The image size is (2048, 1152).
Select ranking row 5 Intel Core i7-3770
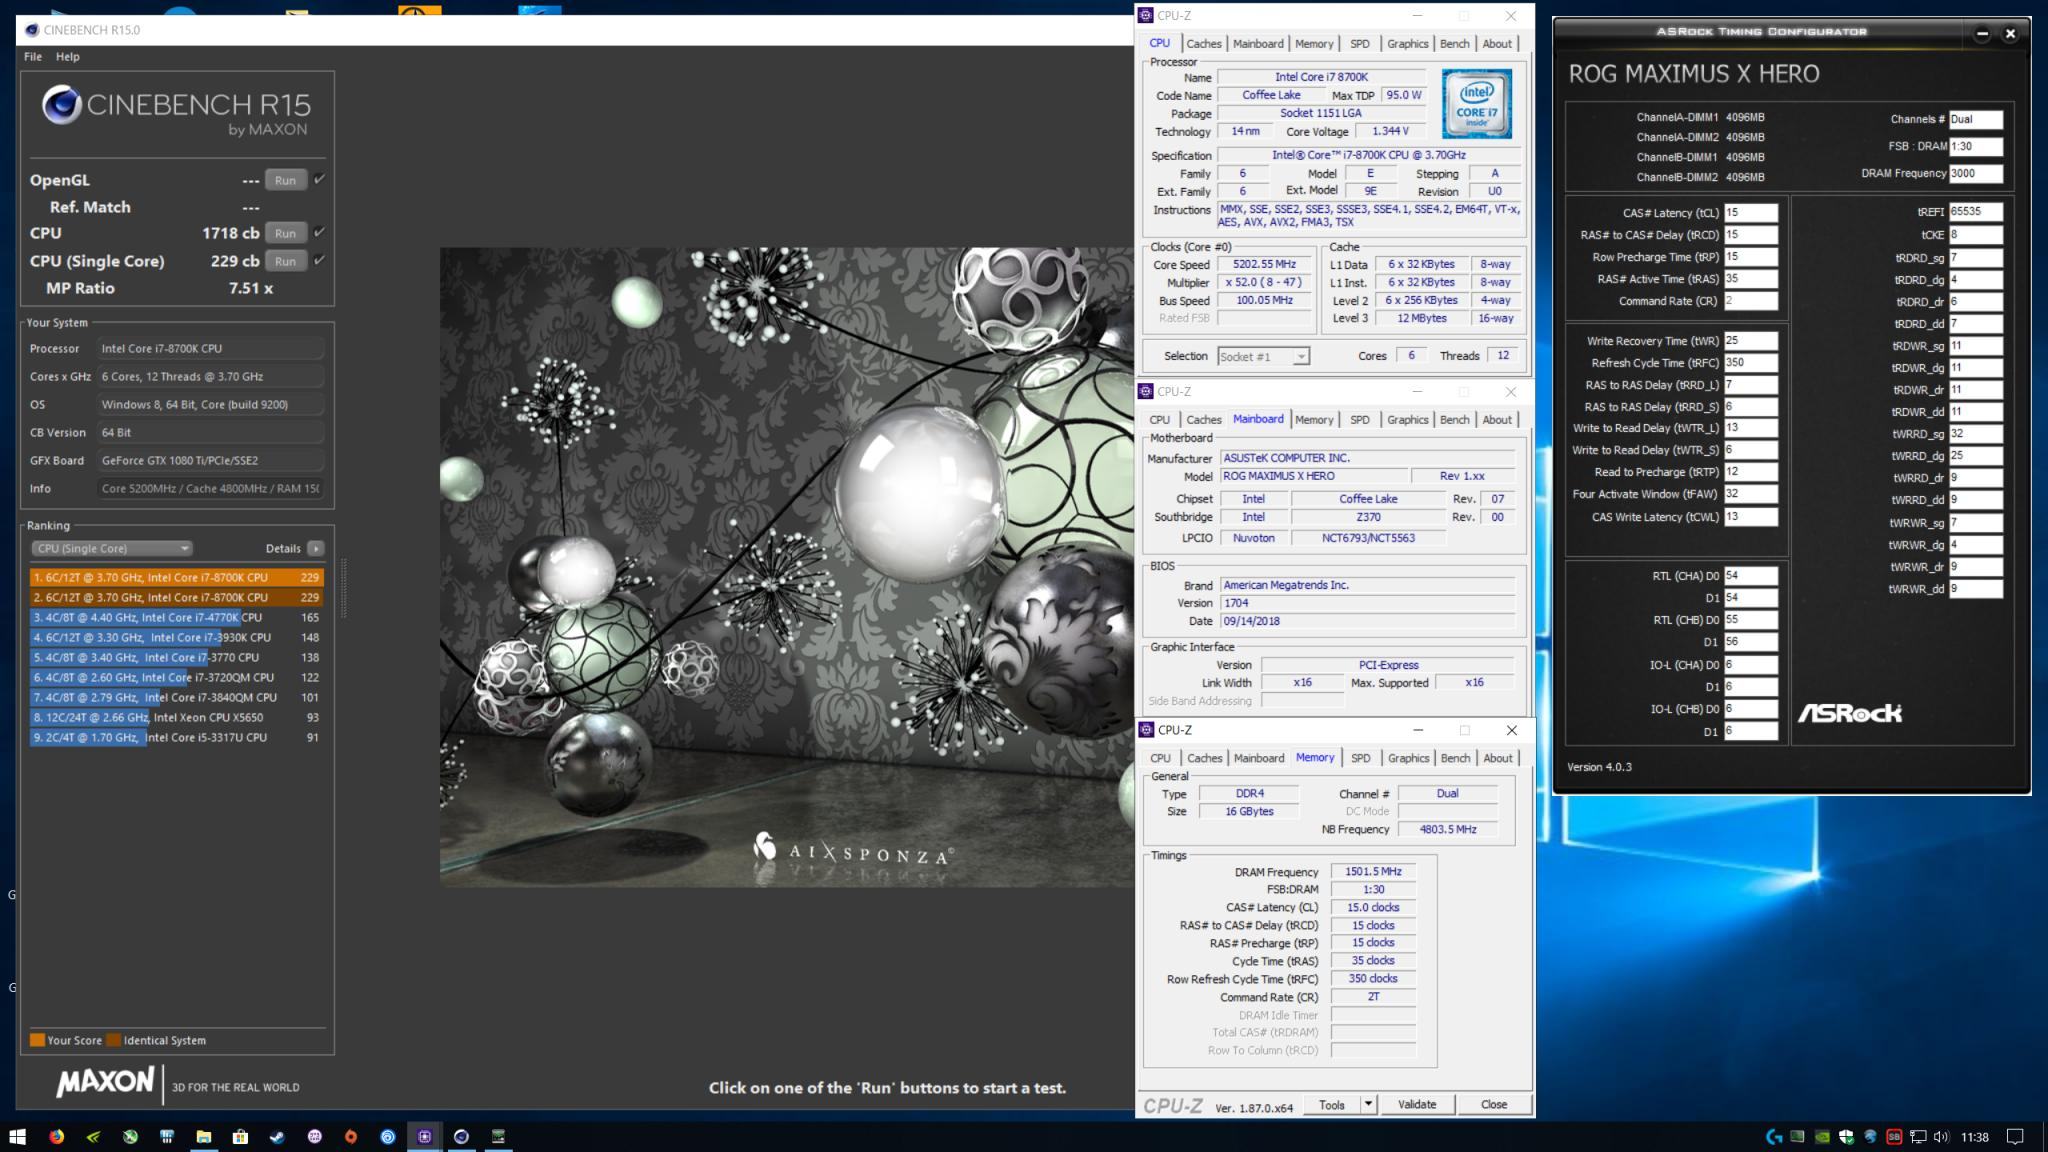click(x=177, y=657)
